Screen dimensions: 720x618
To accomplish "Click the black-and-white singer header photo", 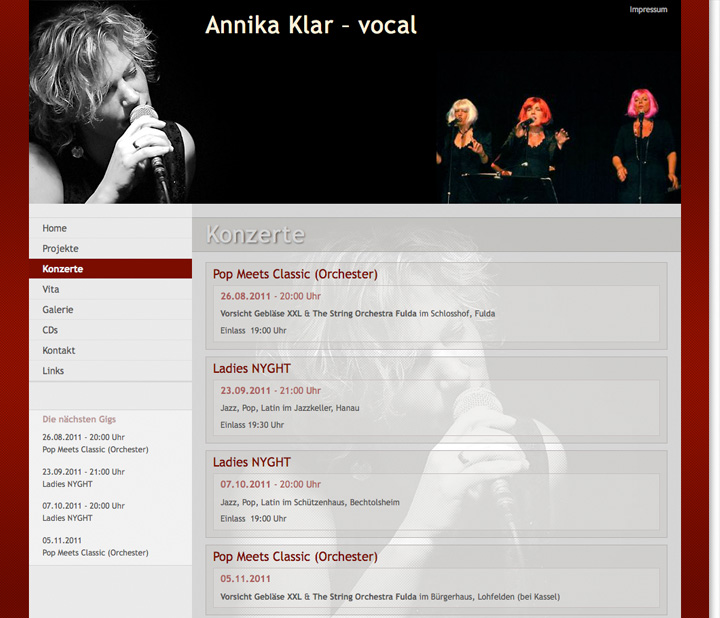I will pyautogui.click(x=113, y=104).
